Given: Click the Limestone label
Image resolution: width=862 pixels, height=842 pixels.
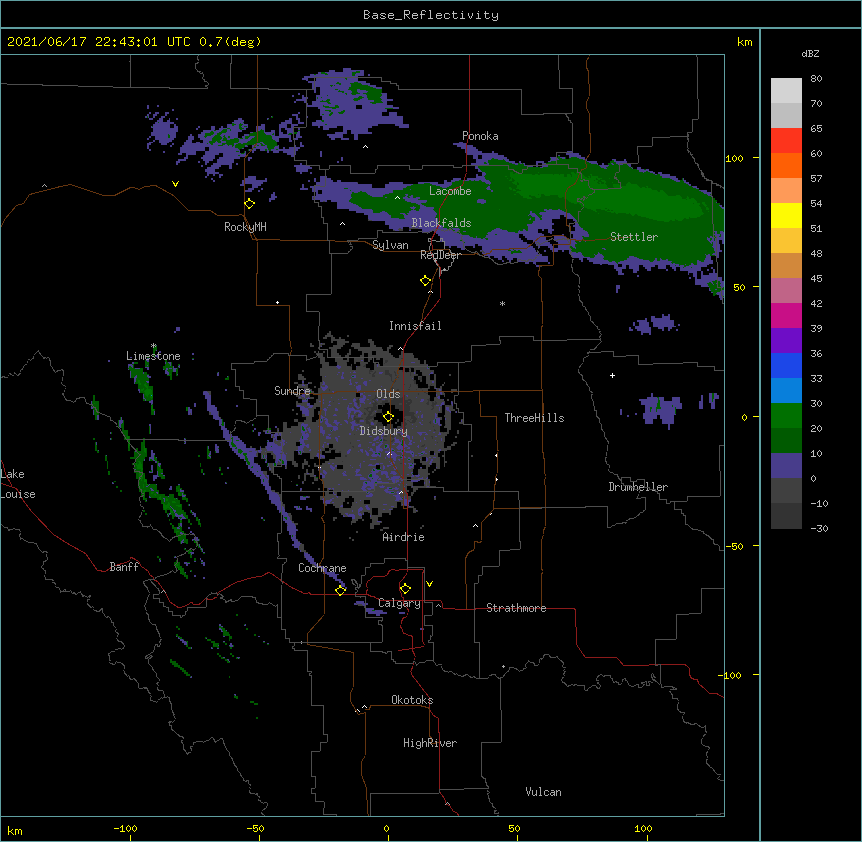Looking at the screenshot, I should pyautogui.click(x=153, y=356).
